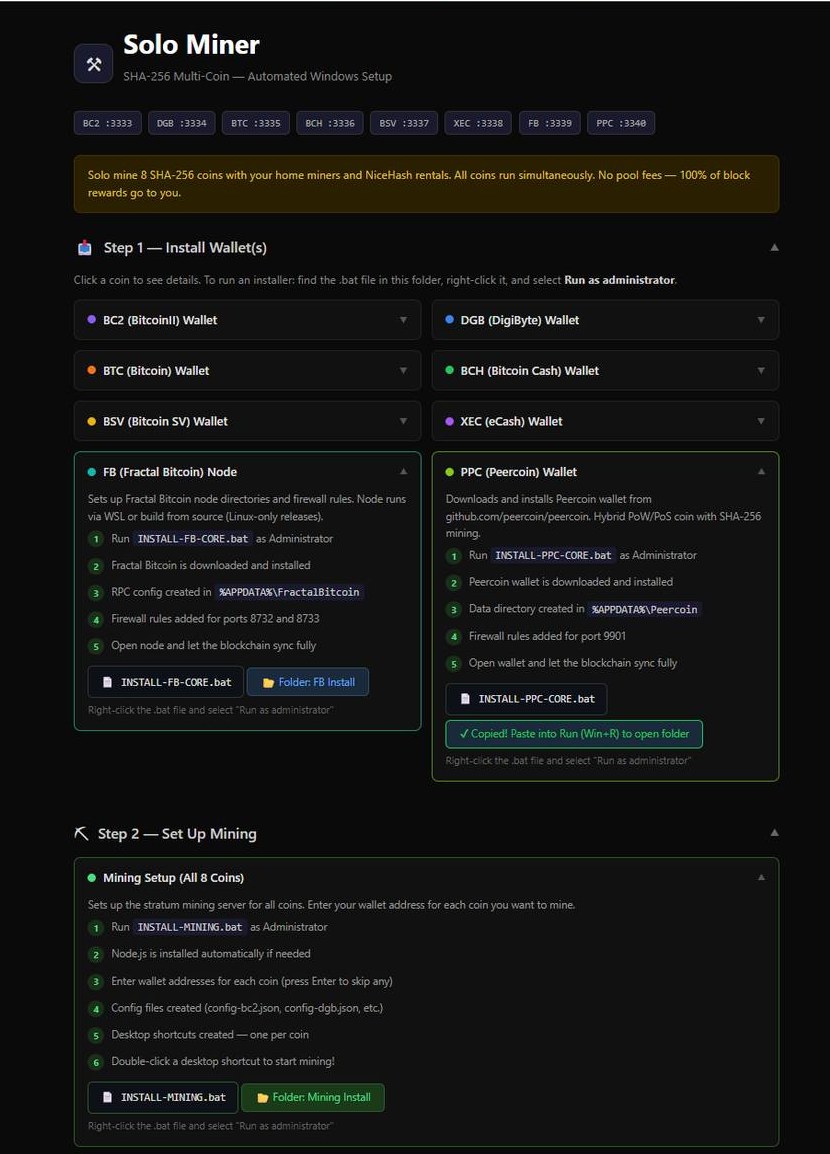Viewport: 830px width, 1154px height.
Task: Click the Step 1 wallet icon
Action: tap(85, 248)
